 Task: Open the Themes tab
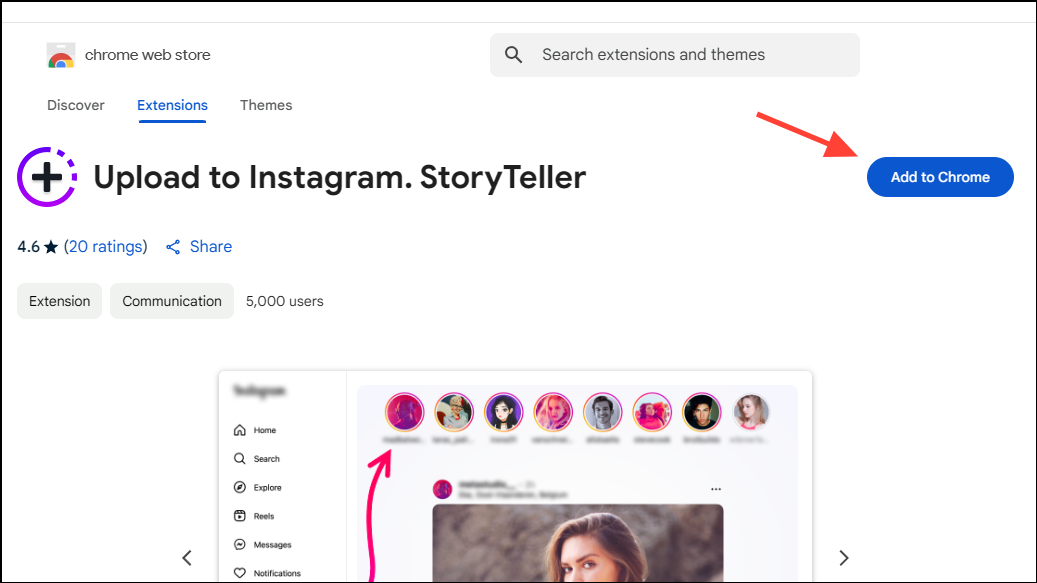(x=266, y=105)
